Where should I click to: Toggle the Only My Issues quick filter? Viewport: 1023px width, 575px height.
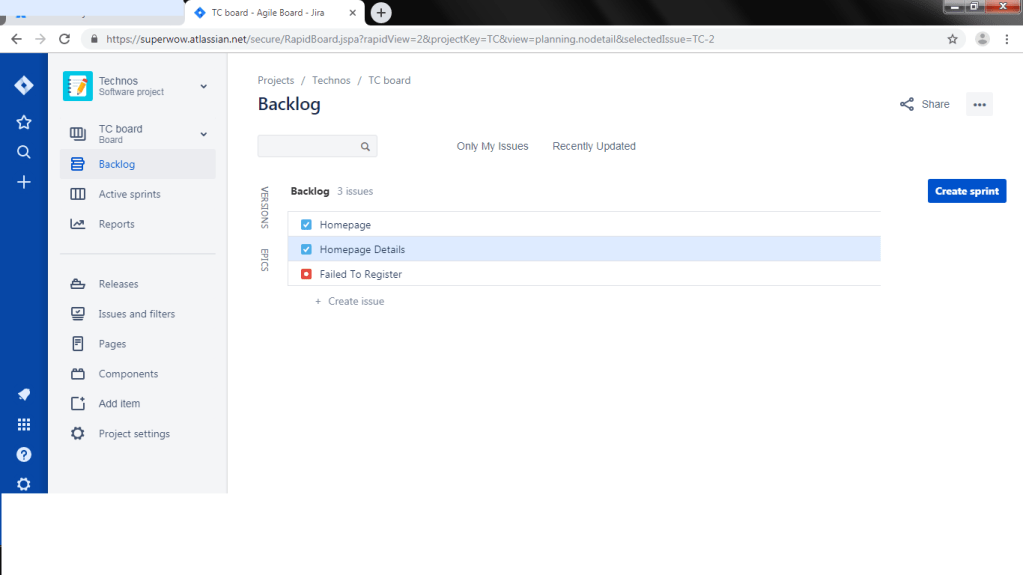pos(492,146)
